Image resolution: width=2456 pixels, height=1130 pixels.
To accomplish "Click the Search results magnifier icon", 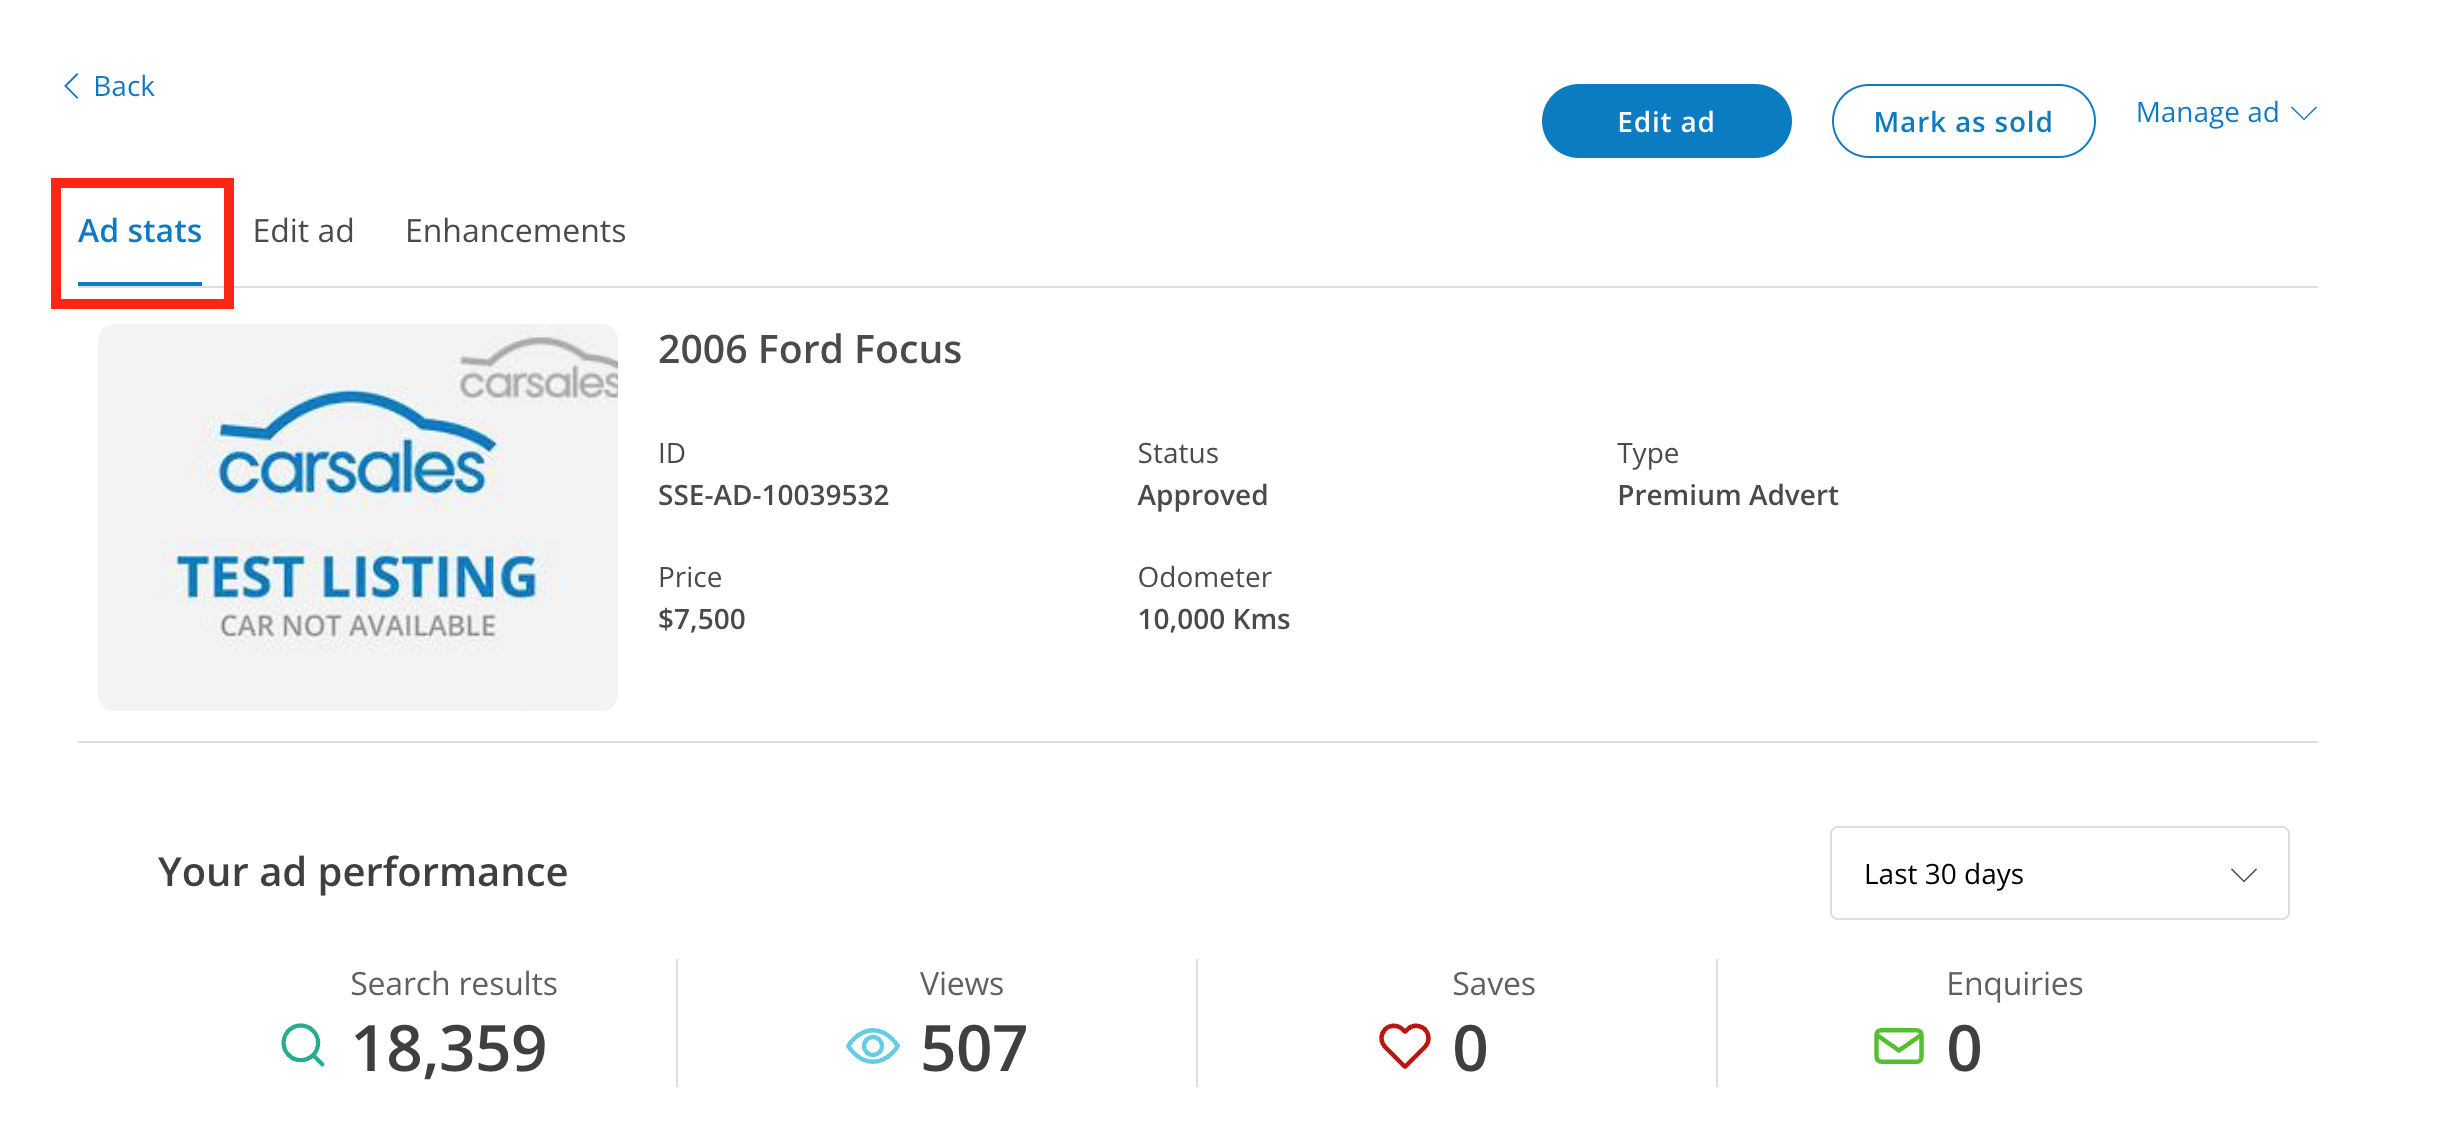I will pos(303,1046).
